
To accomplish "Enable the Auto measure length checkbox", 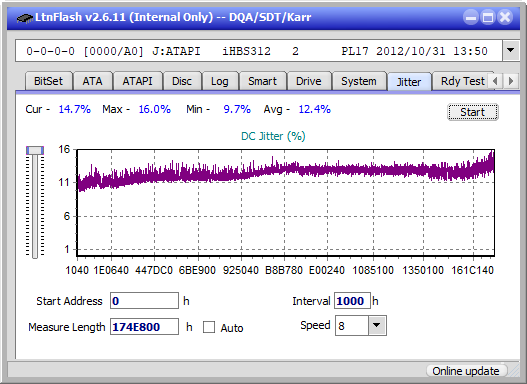I will coord(209,327).
